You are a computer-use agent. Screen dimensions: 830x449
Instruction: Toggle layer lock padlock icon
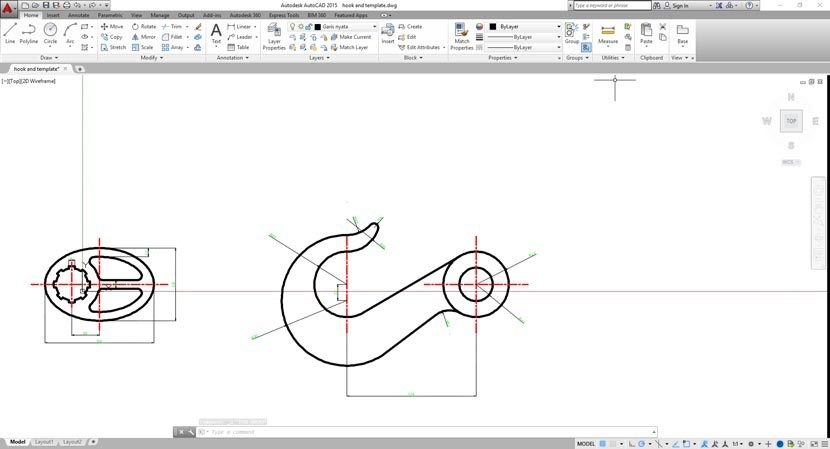(309, 26)
